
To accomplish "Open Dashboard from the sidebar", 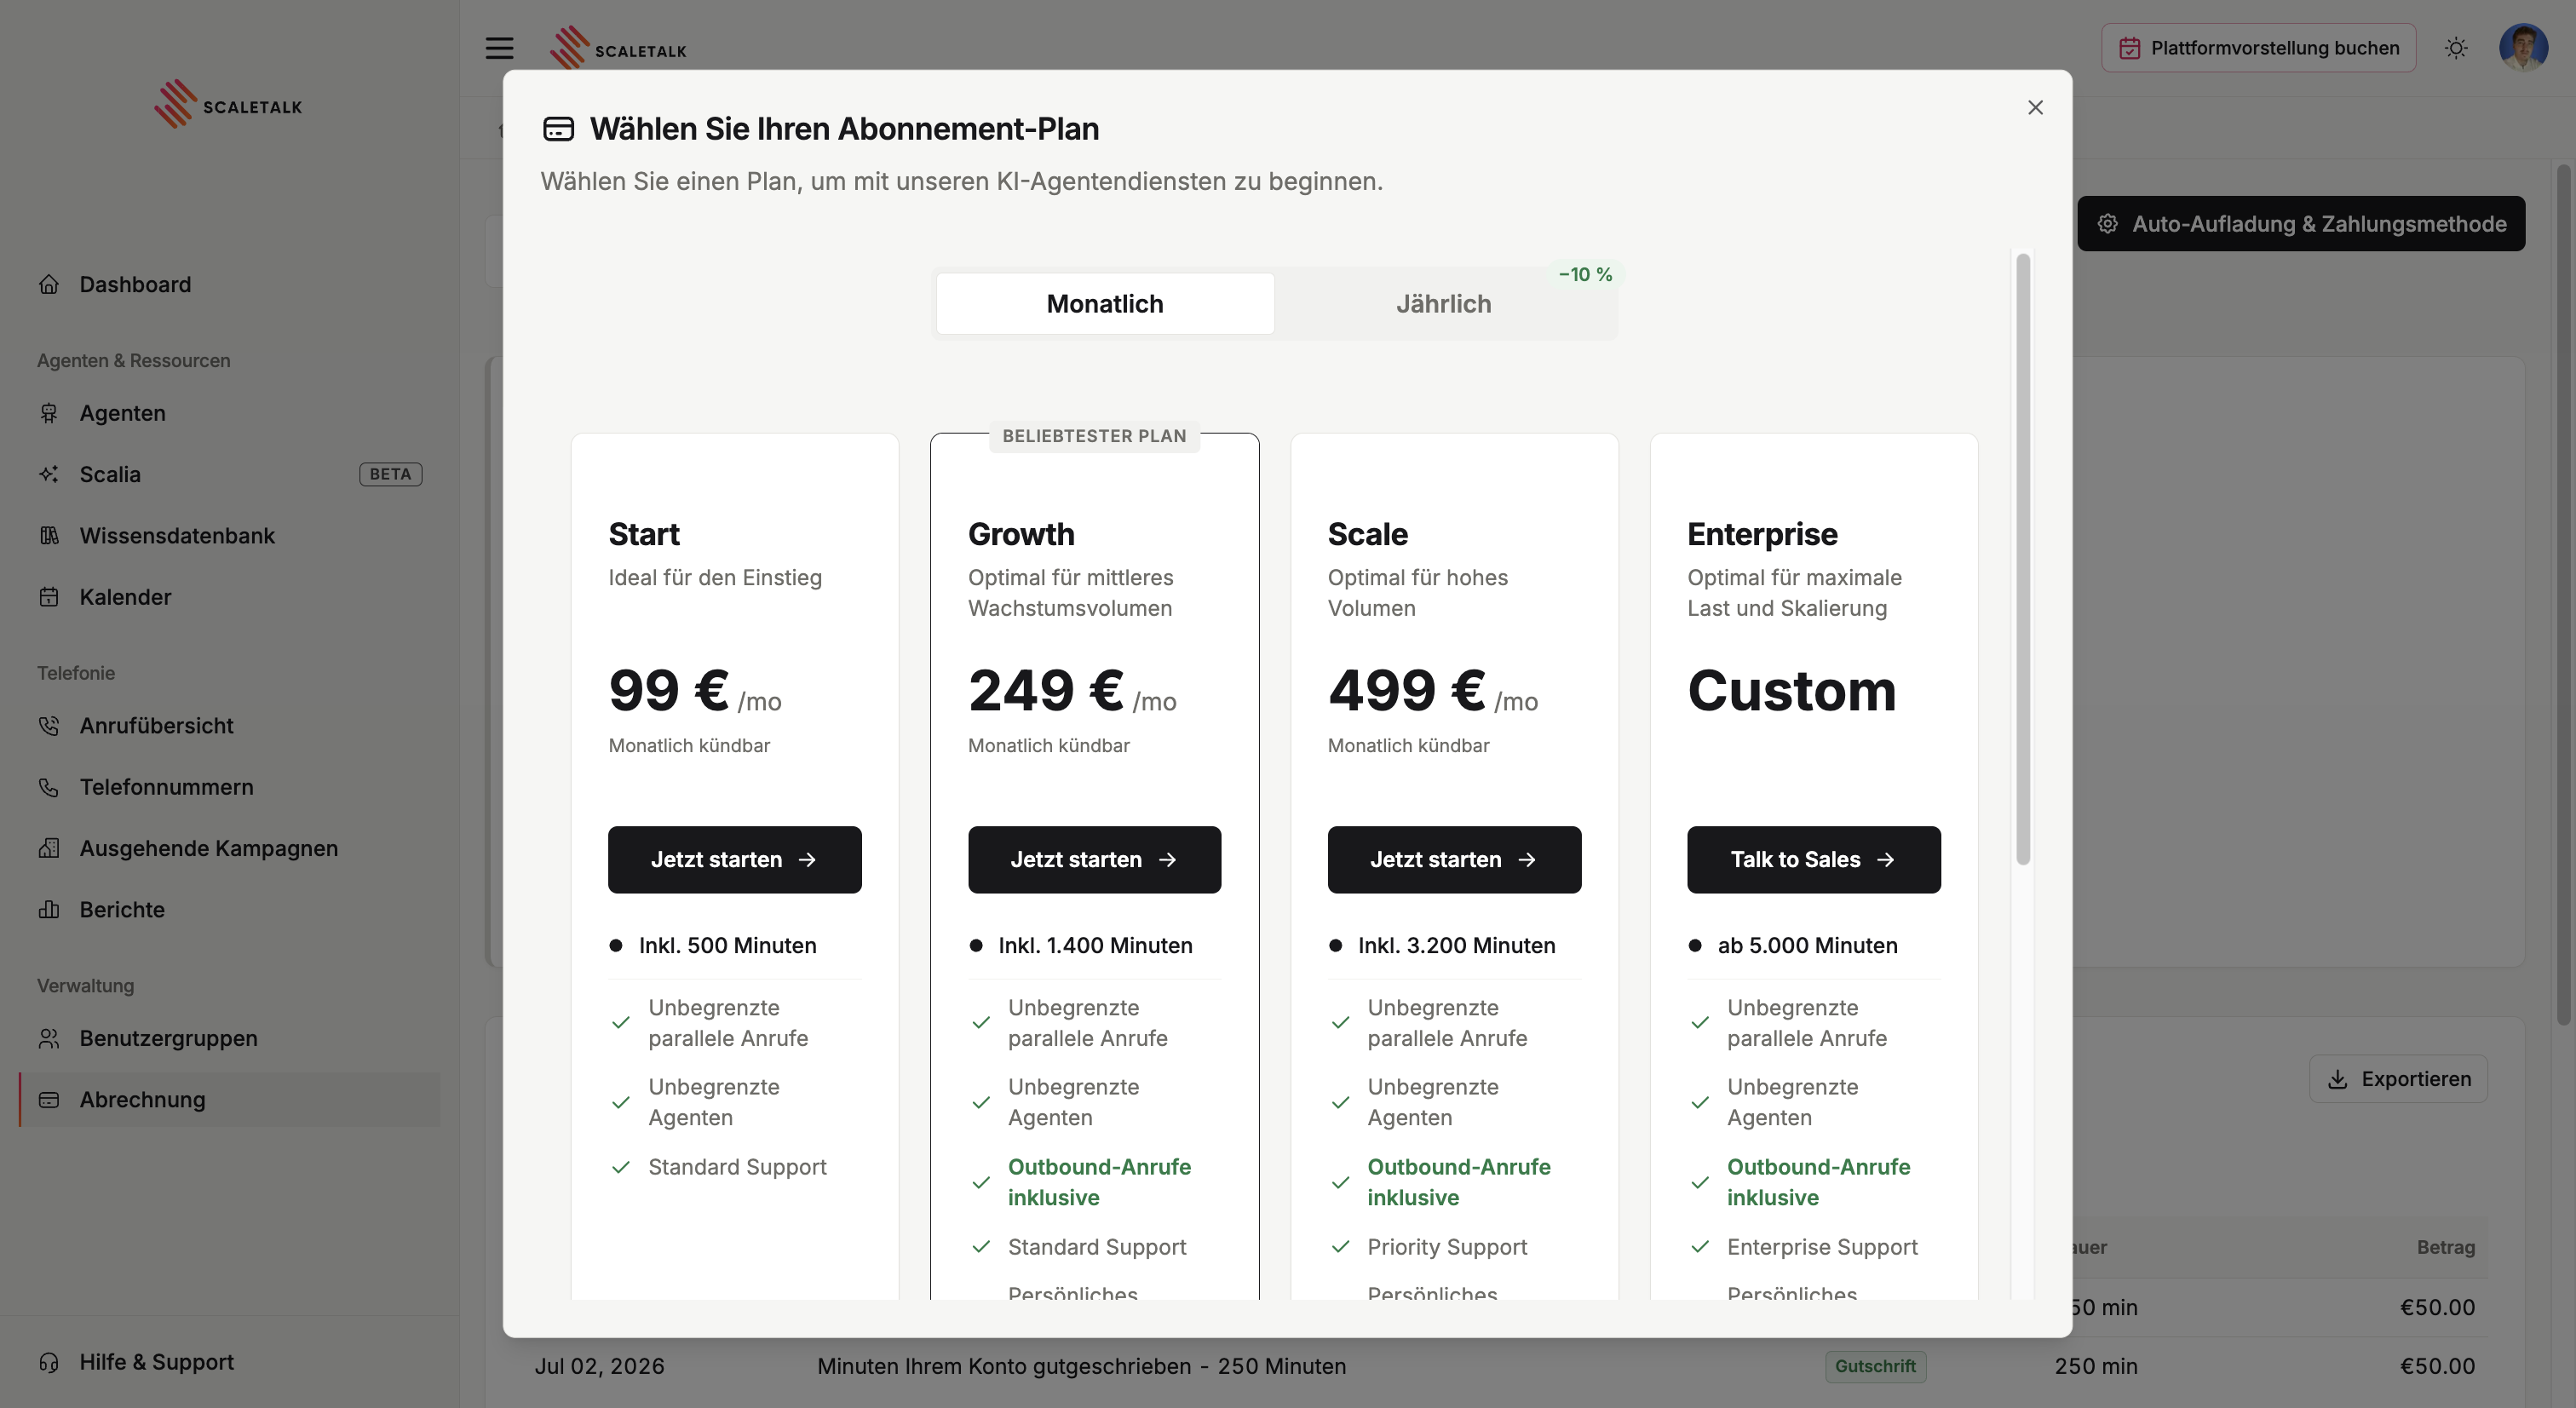I will (x=229, y=284).
